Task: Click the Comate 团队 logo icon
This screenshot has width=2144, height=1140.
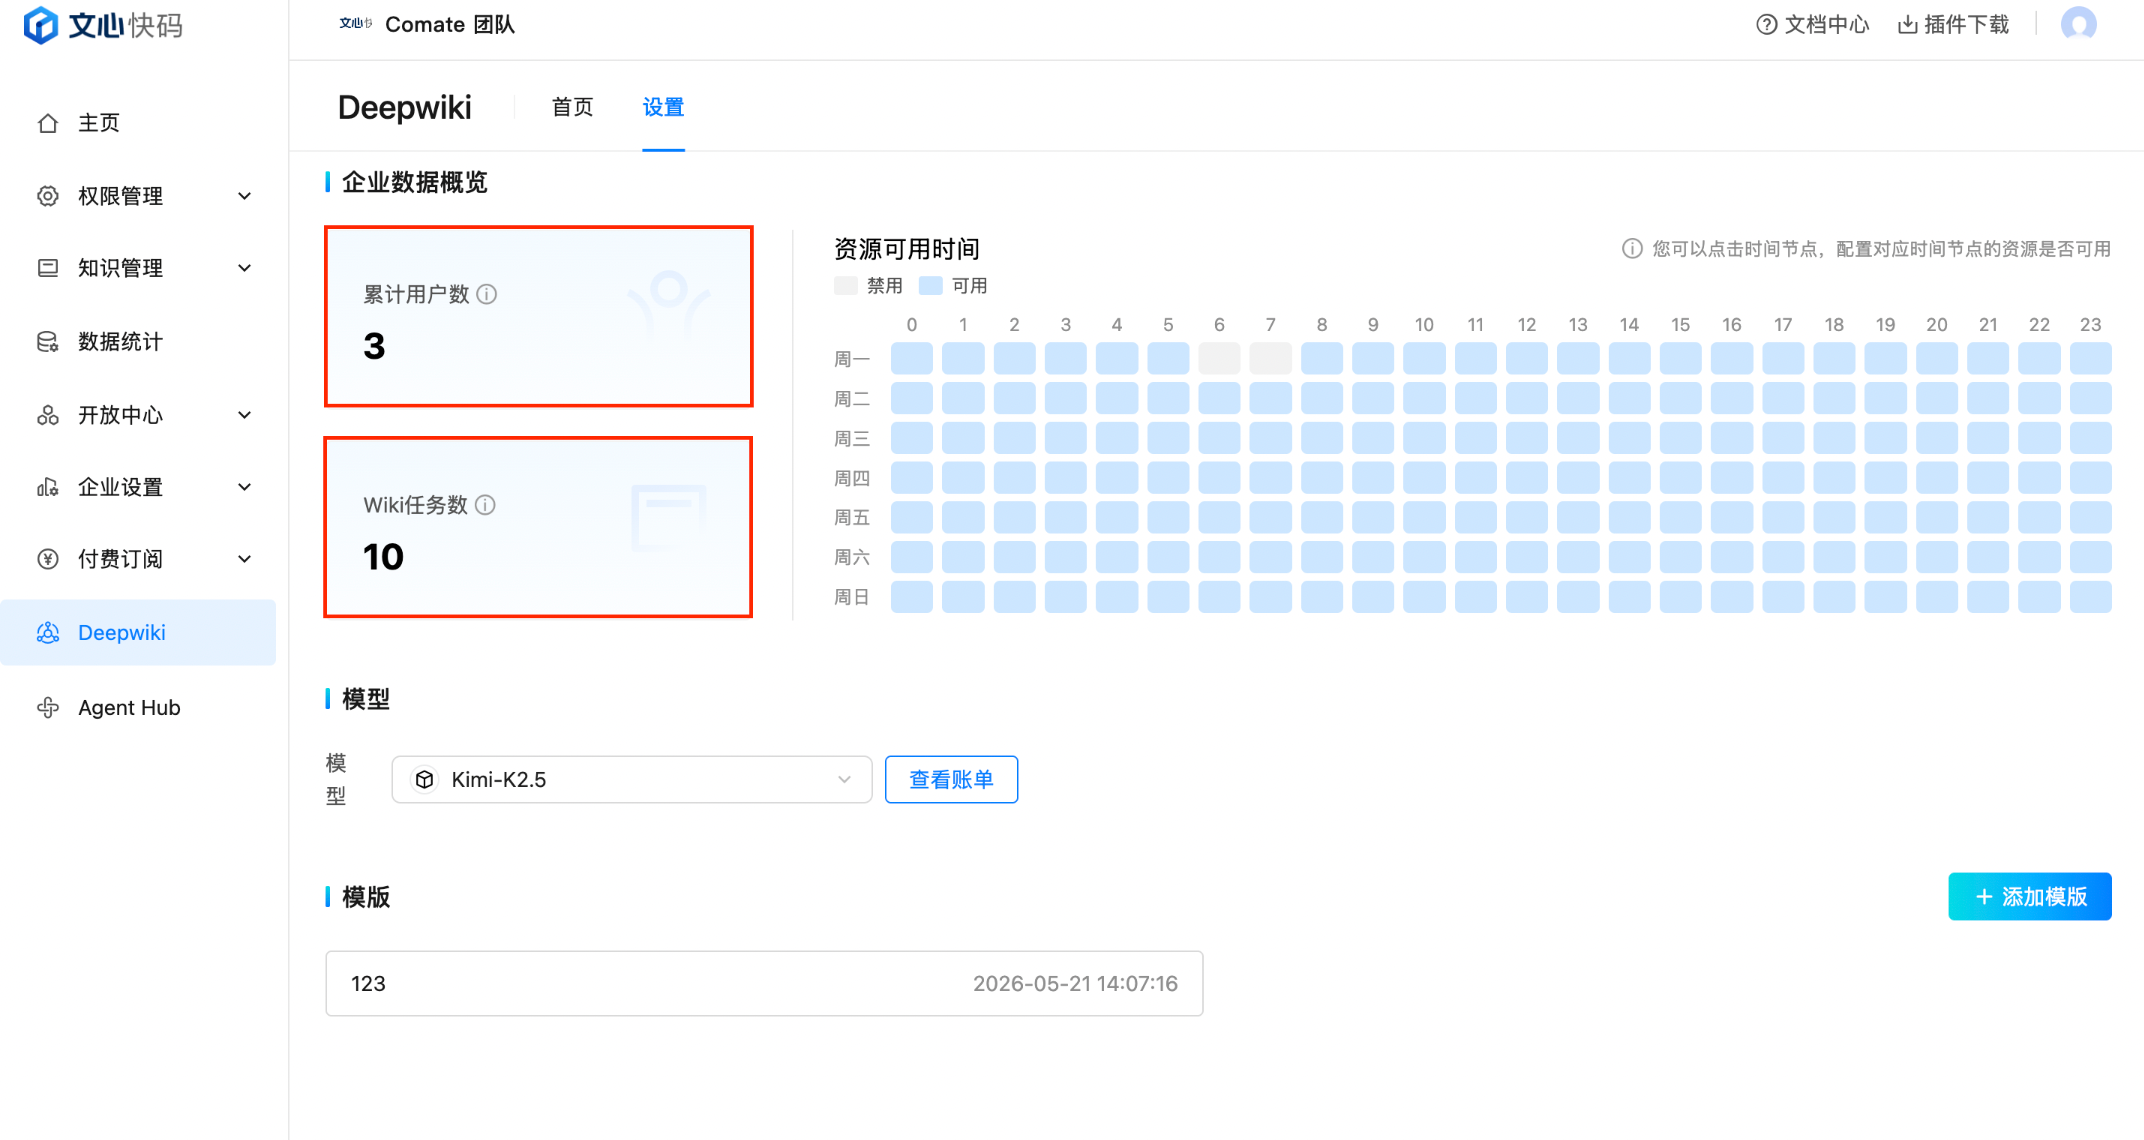Action: tap(355, 24)
